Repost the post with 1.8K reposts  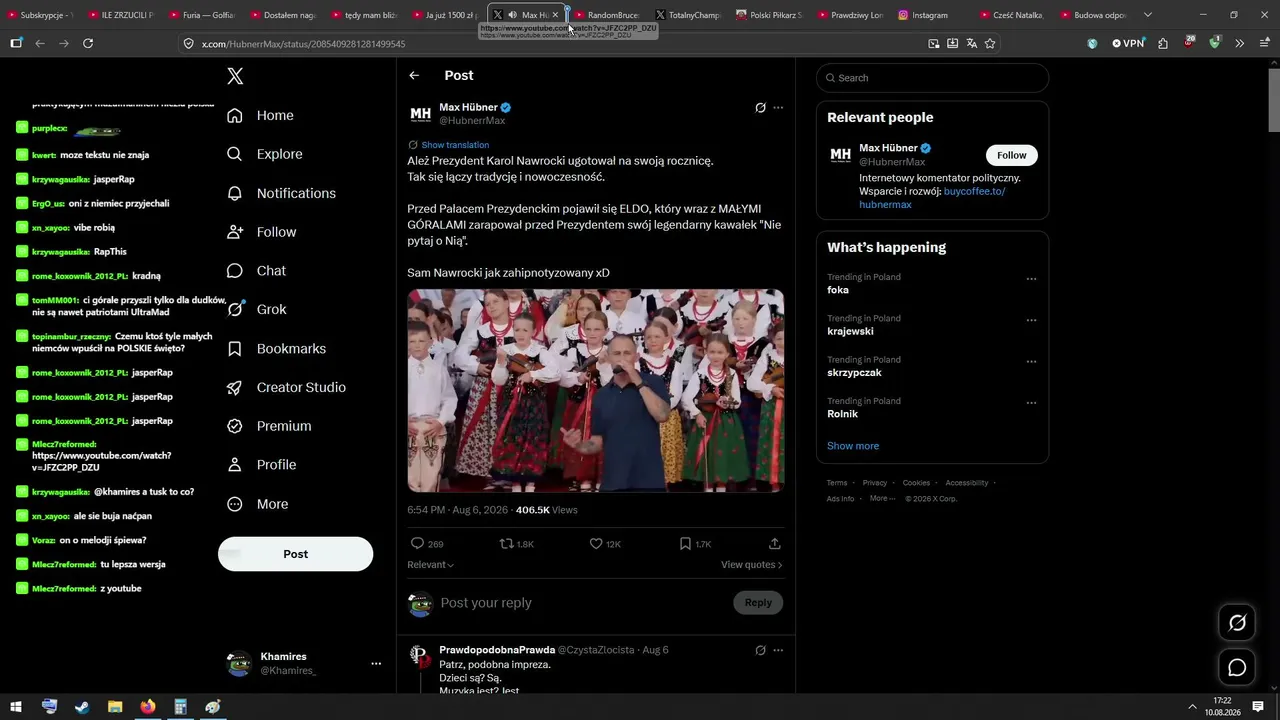pyautogui.click(x=506, y=544)
